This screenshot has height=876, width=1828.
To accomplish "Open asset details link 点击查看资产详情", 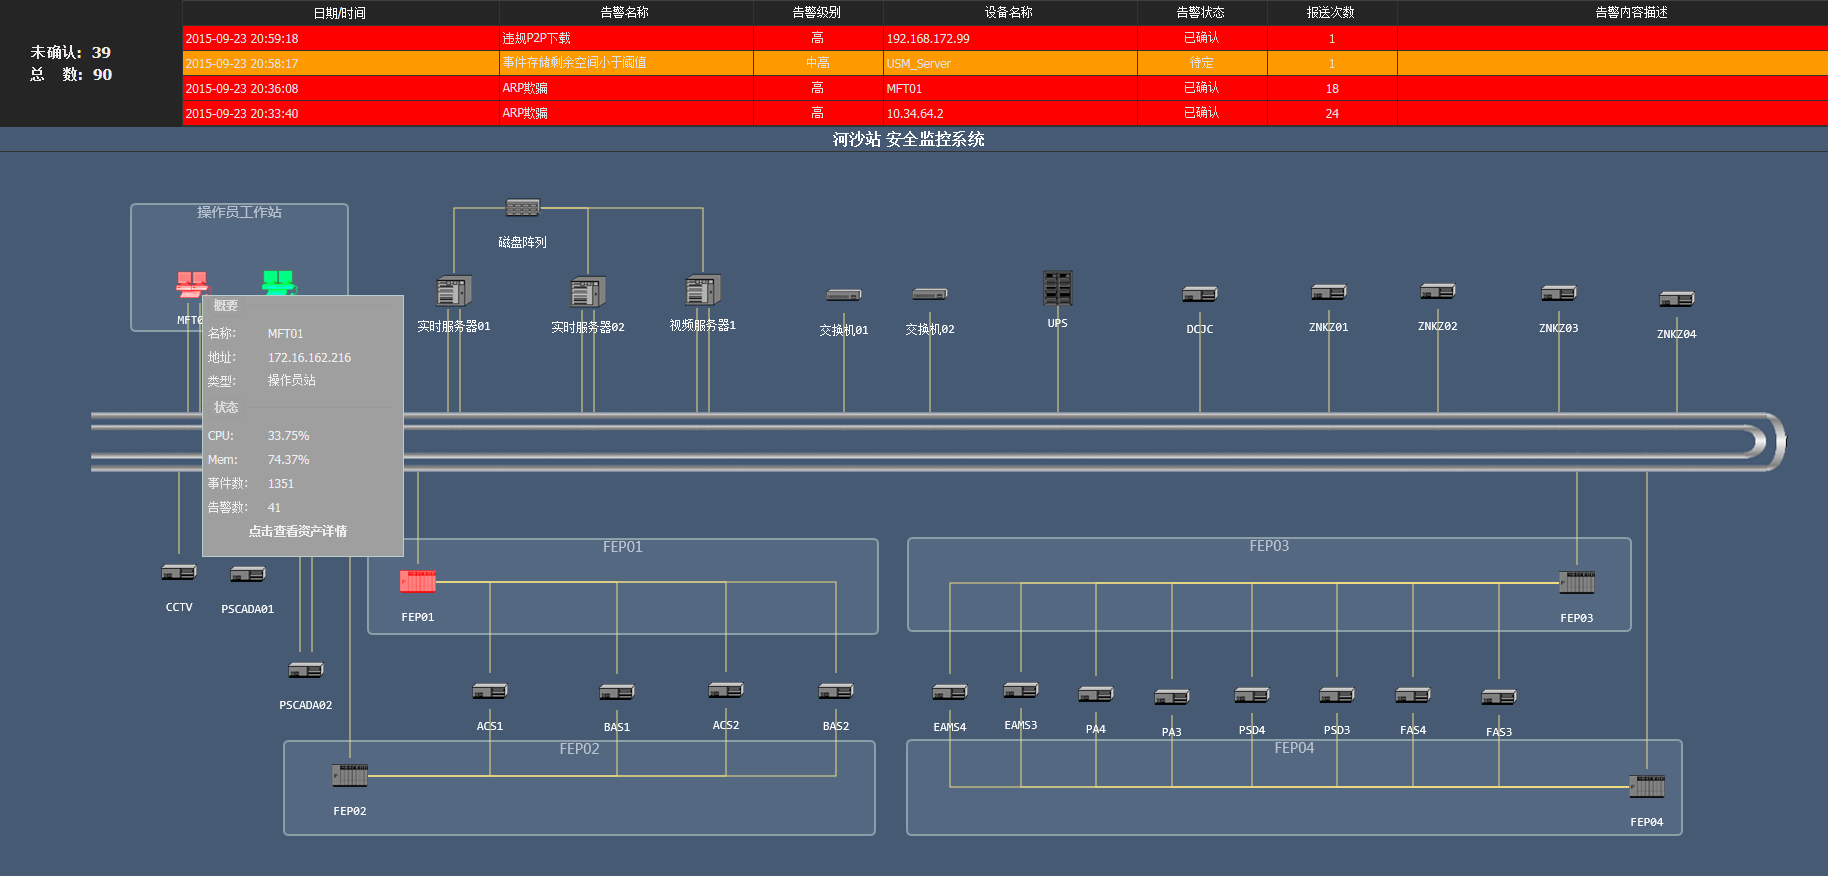I will 298,531.
